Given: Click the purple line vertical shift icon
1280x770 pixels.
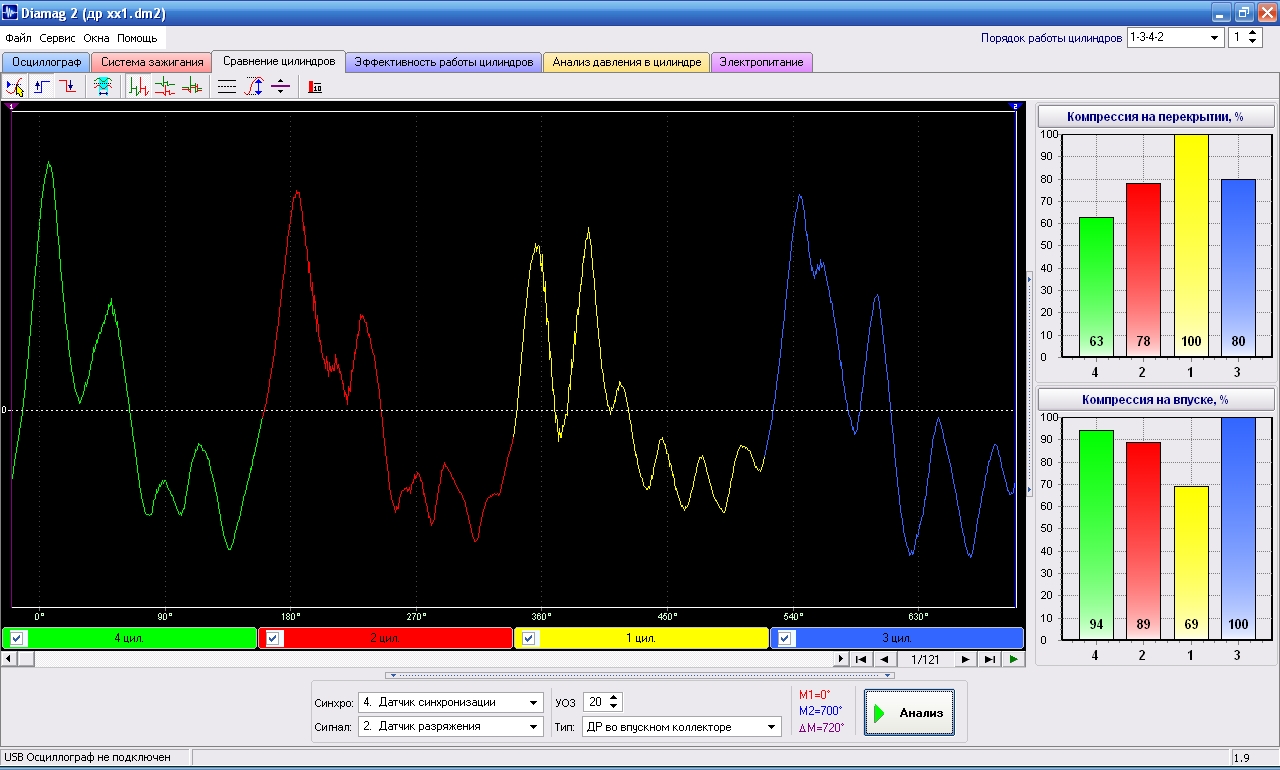Looking at the screenshot, I should (x=280, y=87).
